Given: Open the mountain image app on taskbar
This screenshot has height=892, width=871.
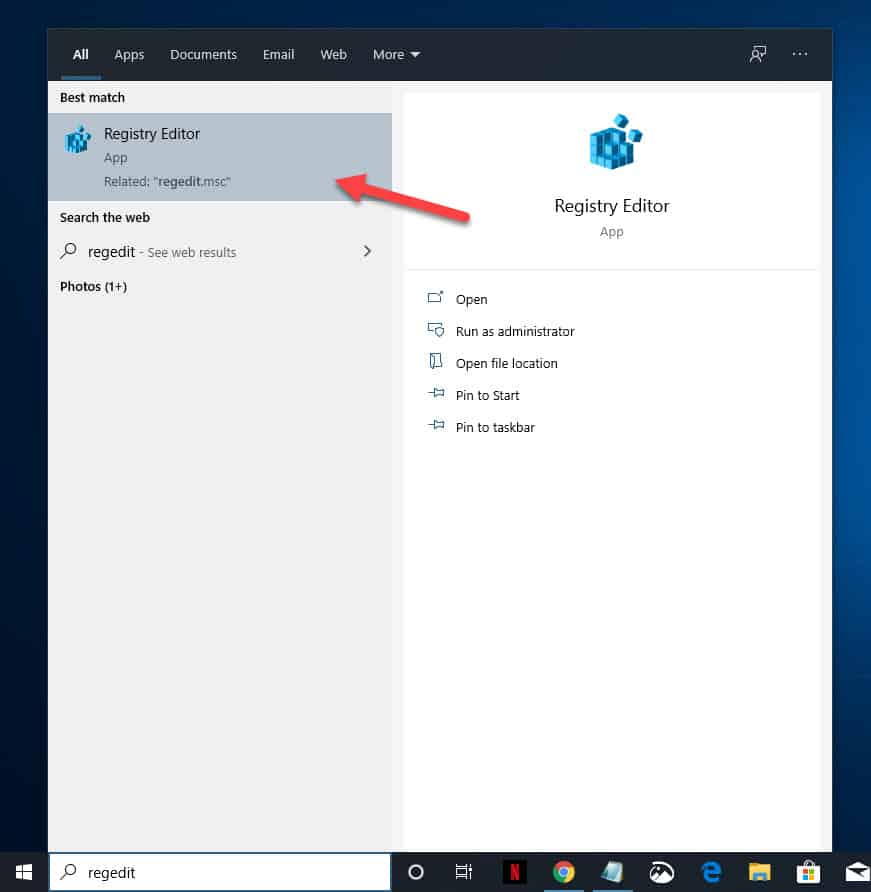Looking at the screenshot, I should 662,872.
